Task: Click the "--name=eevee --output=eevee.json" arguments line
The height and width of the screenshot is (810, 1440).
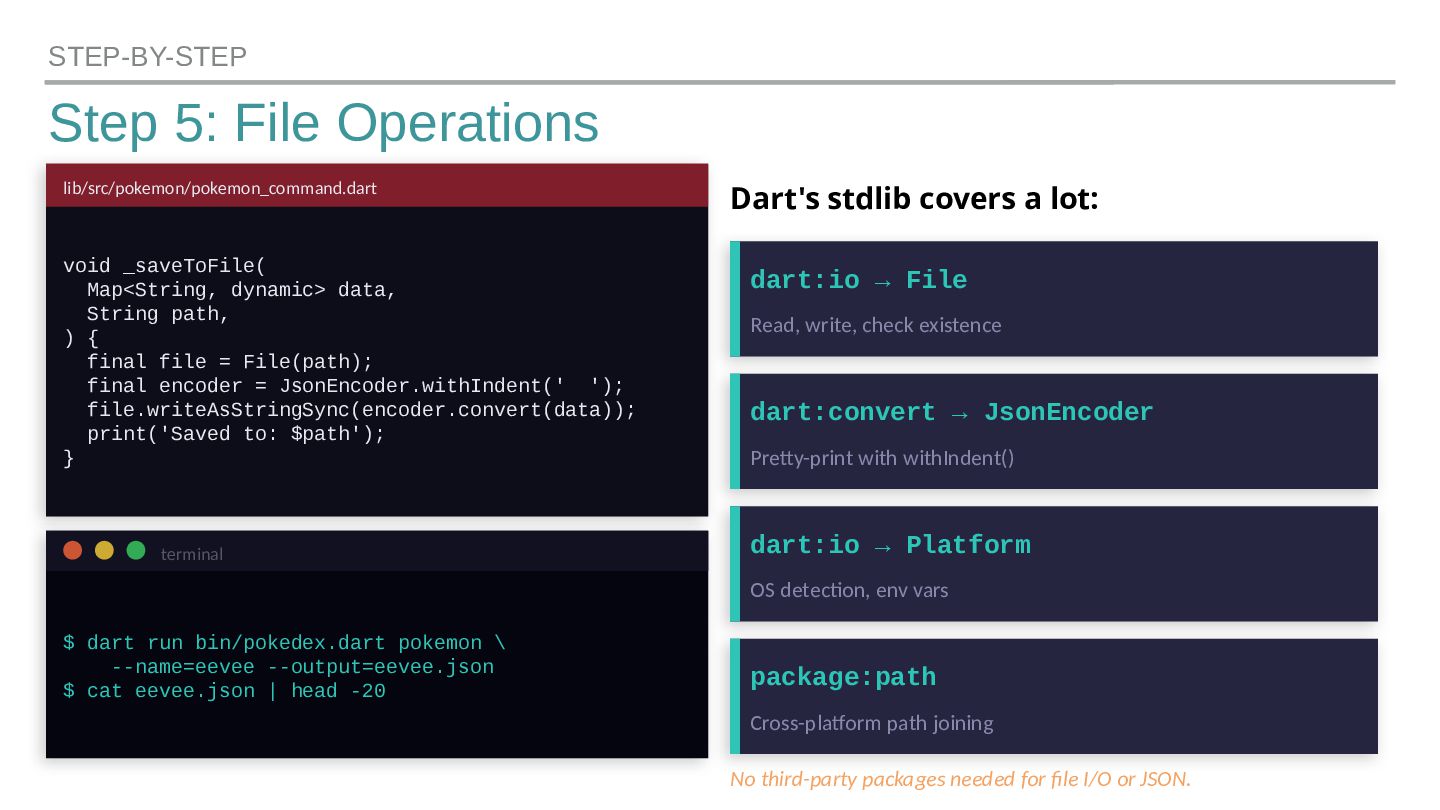Action: [302, 667]
